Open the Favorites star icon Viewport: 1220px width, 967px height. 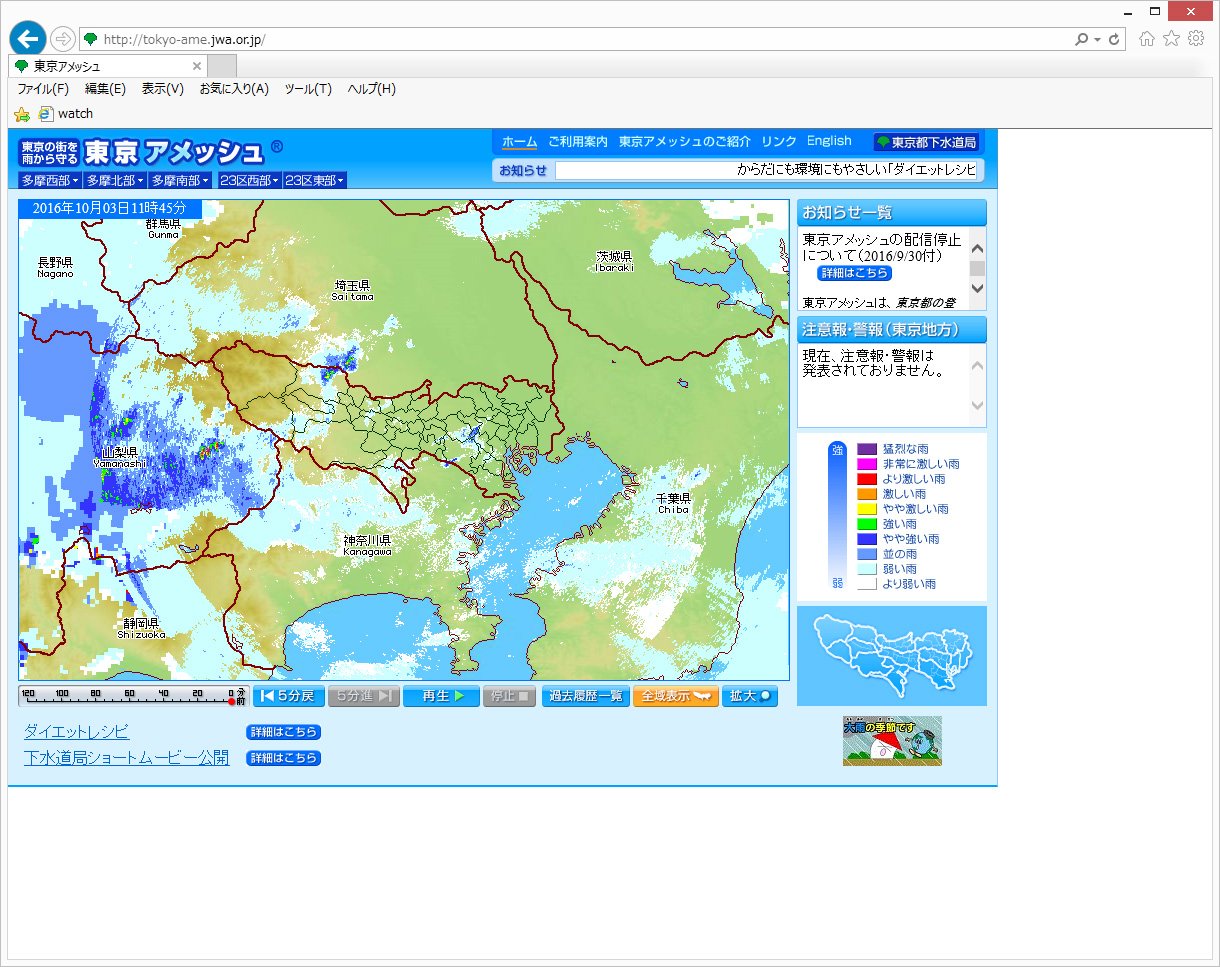pos(1171,38)
